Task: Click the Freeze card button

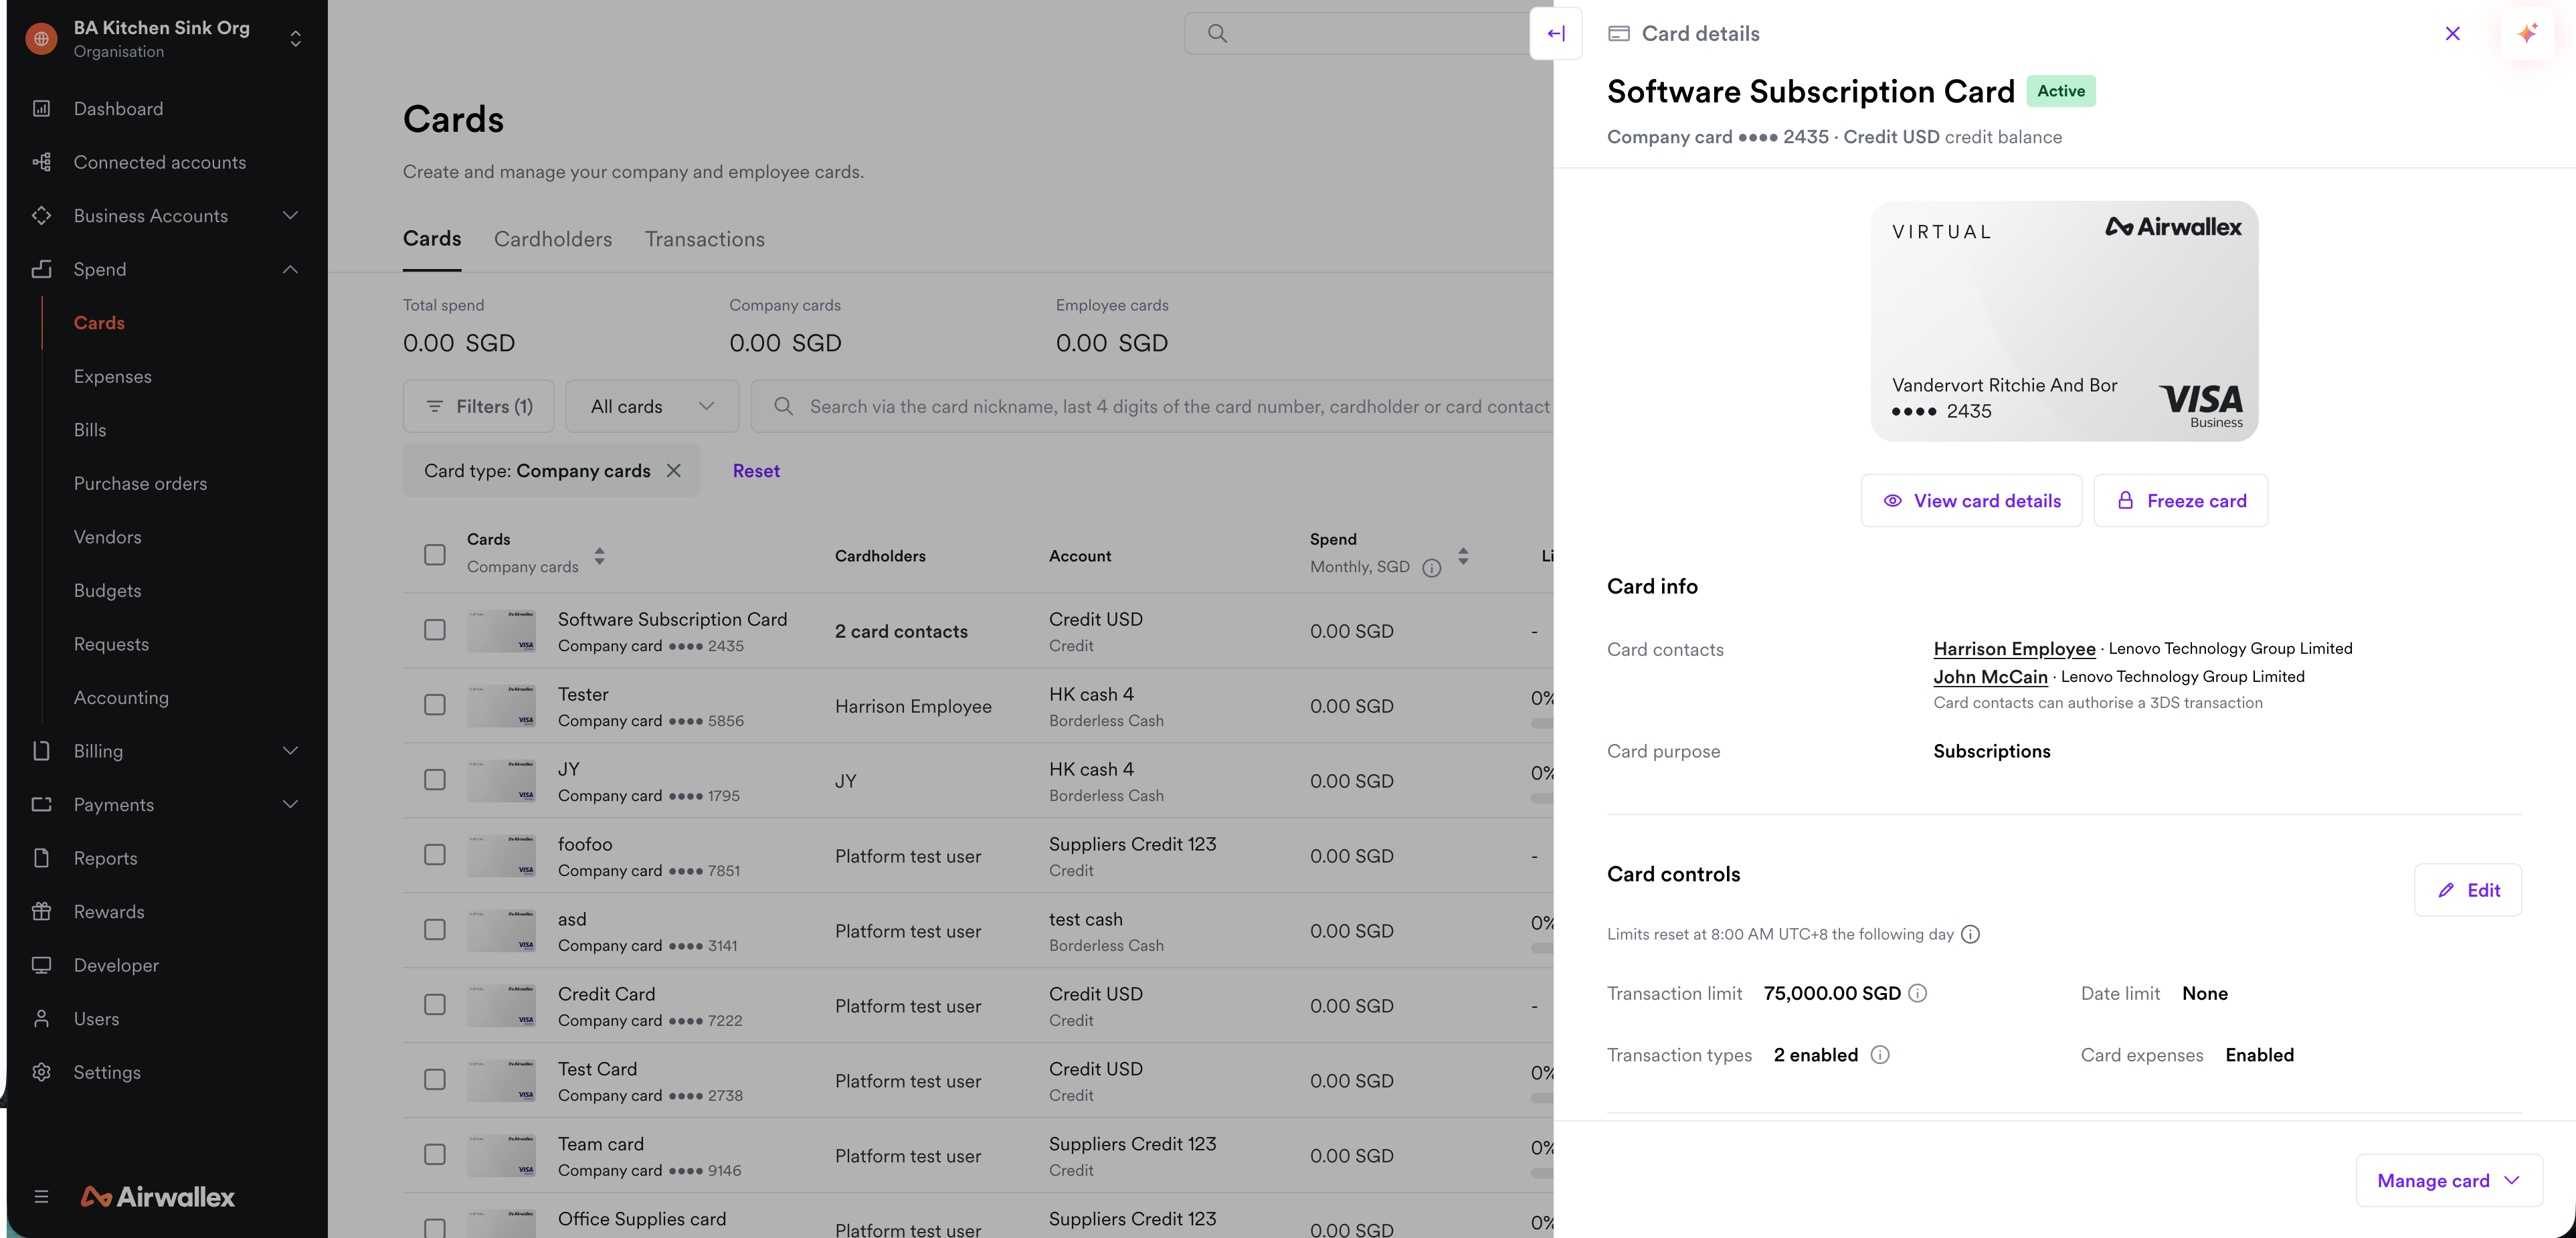Action: click(2181, 500)
